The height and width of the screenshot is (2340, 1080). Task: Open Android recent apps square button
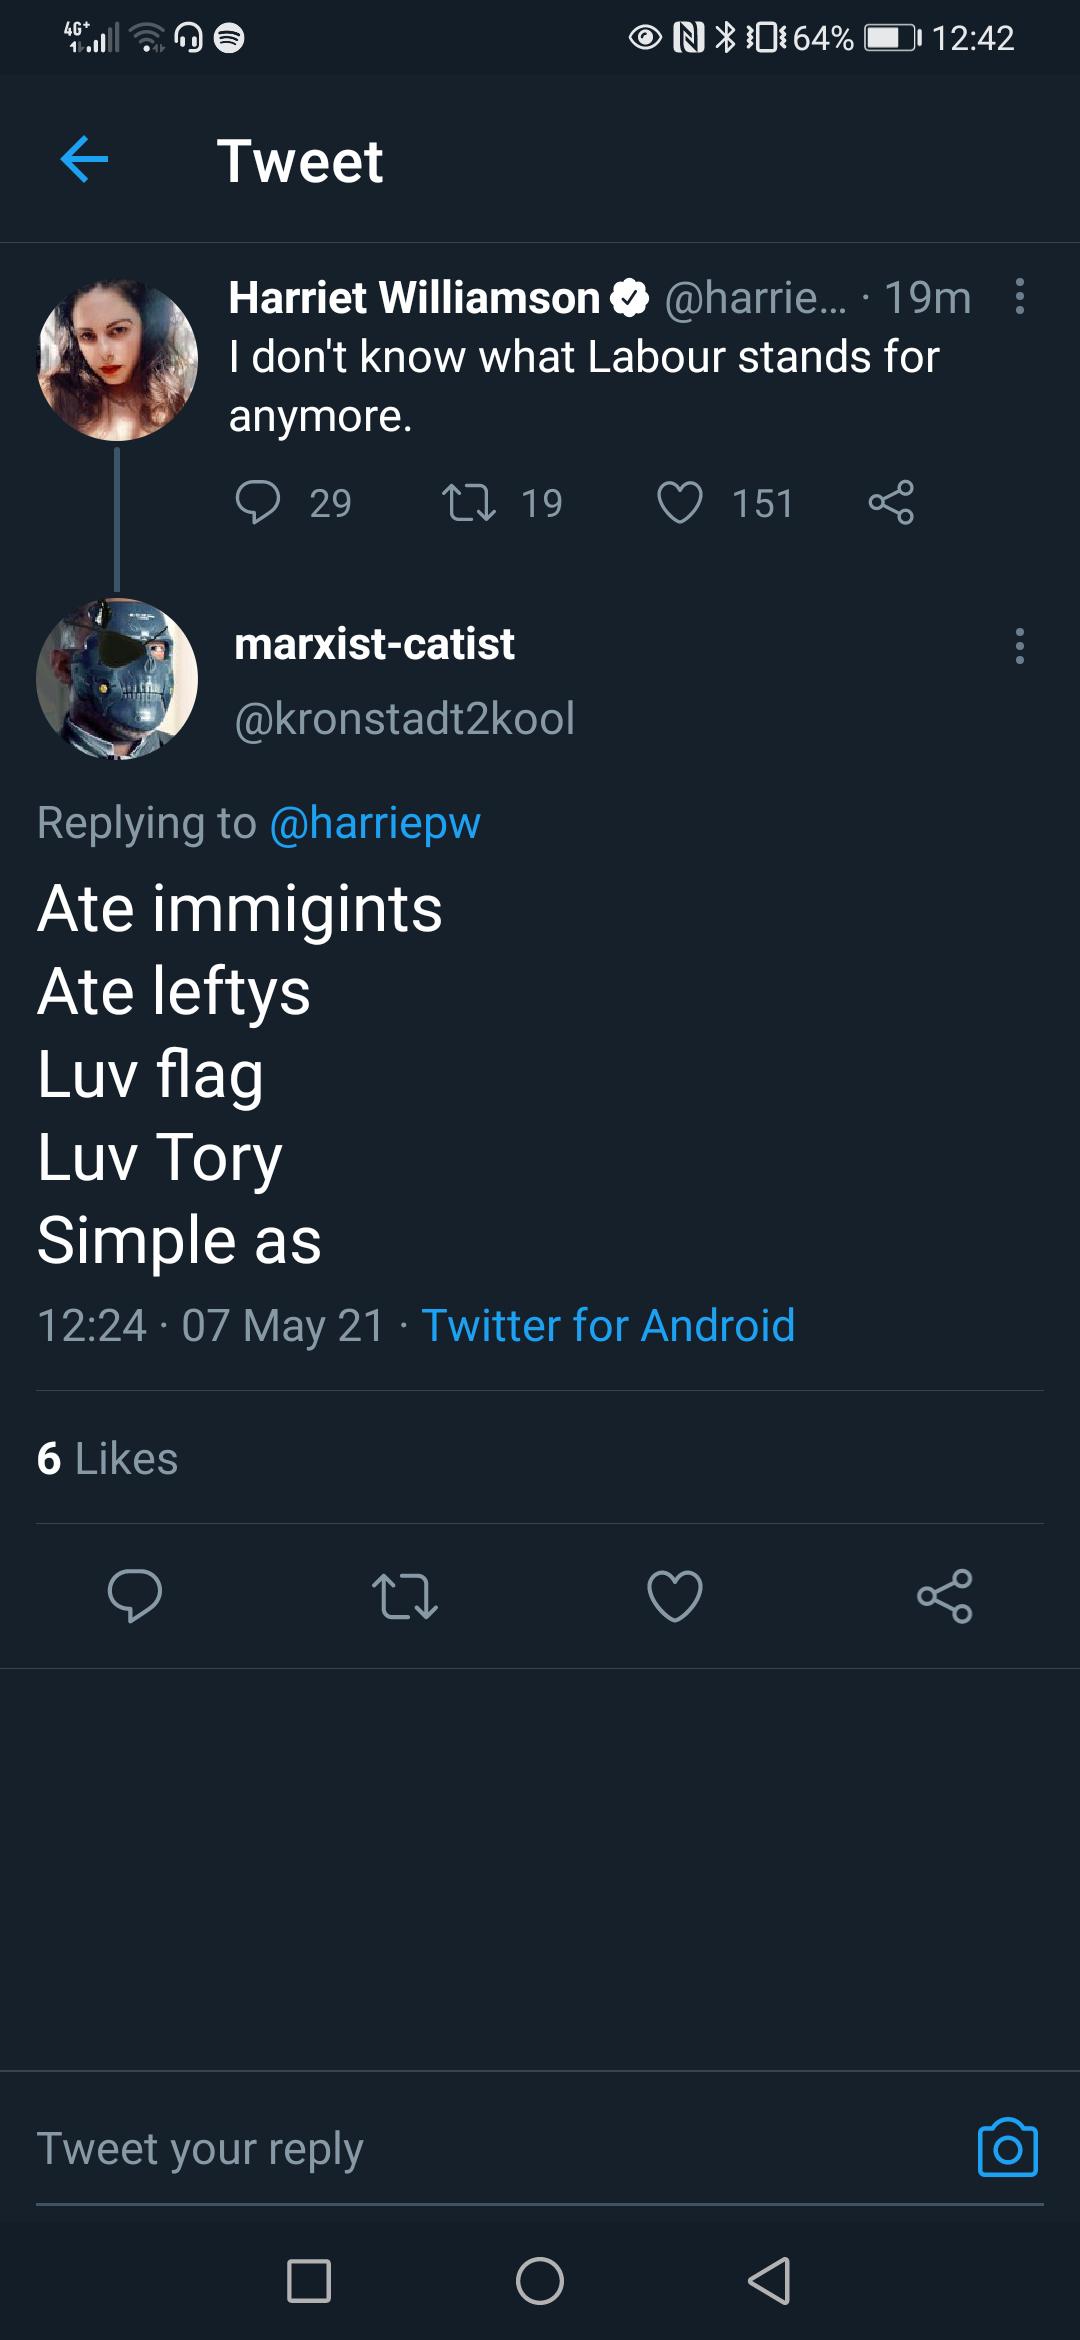(x=309, y=2281)
